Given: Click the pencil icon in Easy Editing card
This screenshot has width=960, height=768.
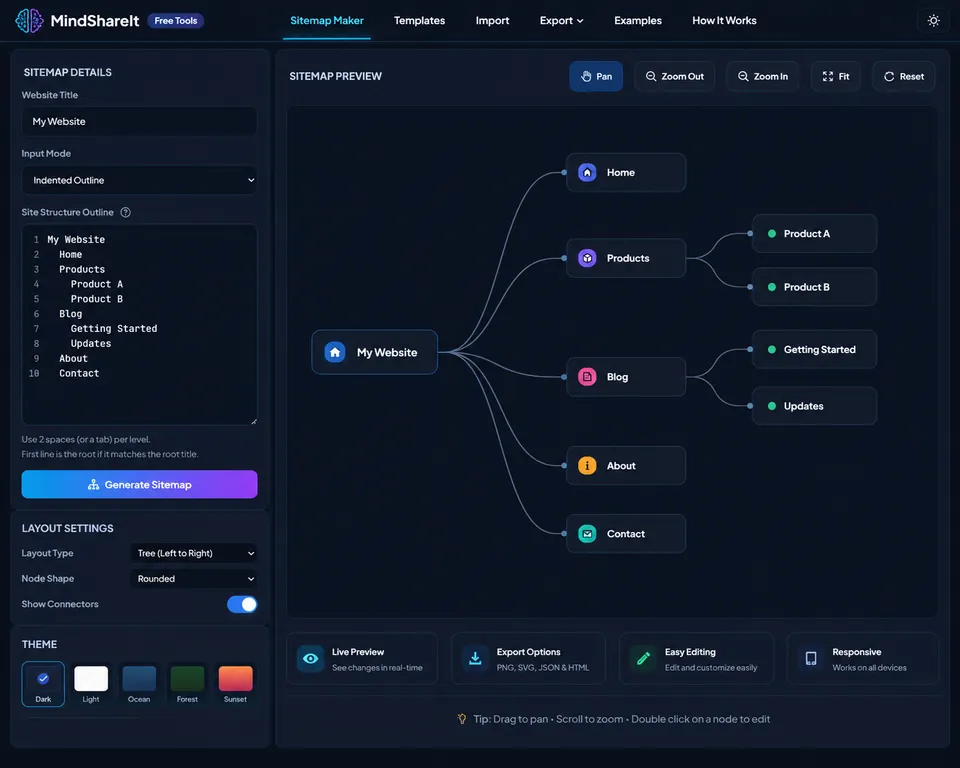Looking at the screenshot, I should 643,659.
